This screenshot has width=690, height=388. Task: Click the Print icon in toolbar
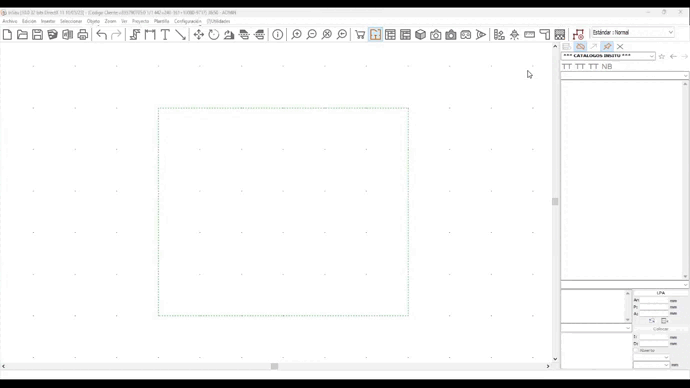pyautogui.click(x=82, y=34)
